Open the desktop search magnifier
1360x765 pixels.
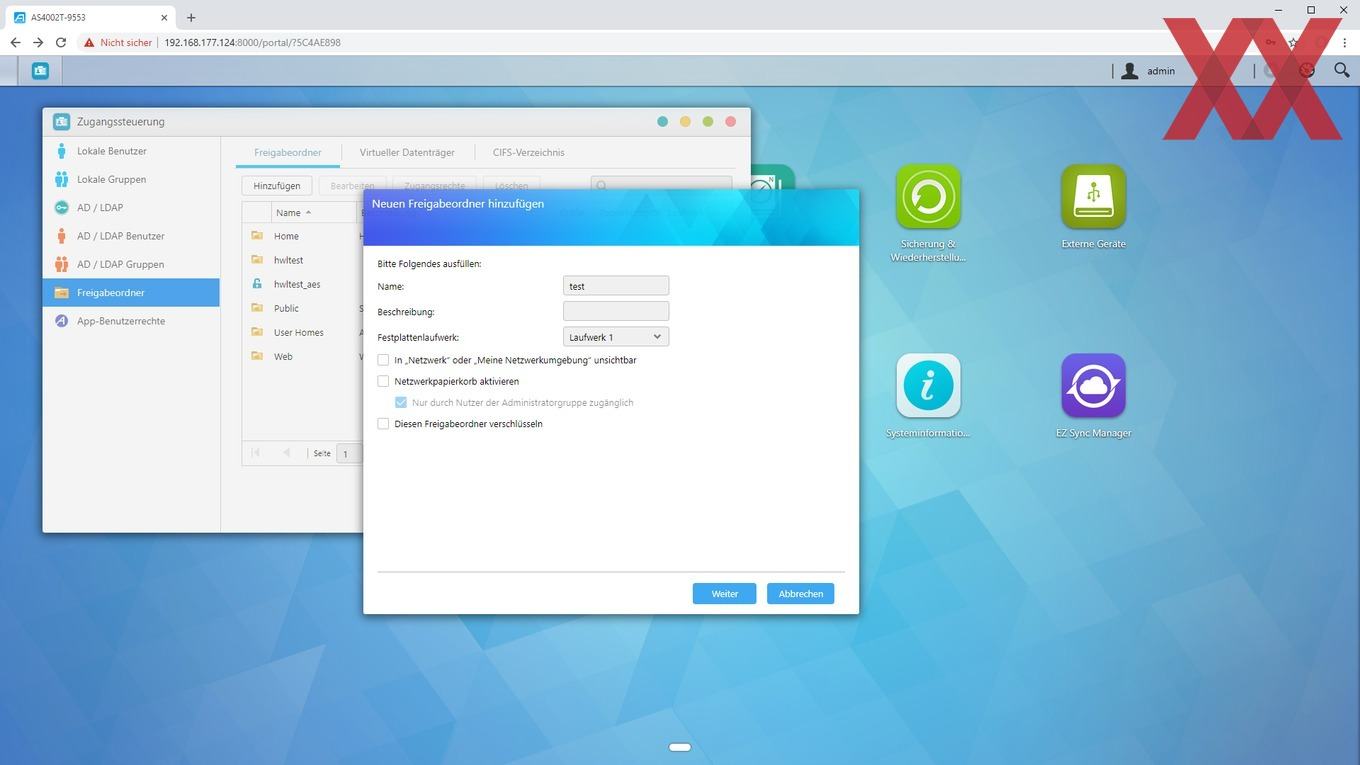click(1342, 70)
